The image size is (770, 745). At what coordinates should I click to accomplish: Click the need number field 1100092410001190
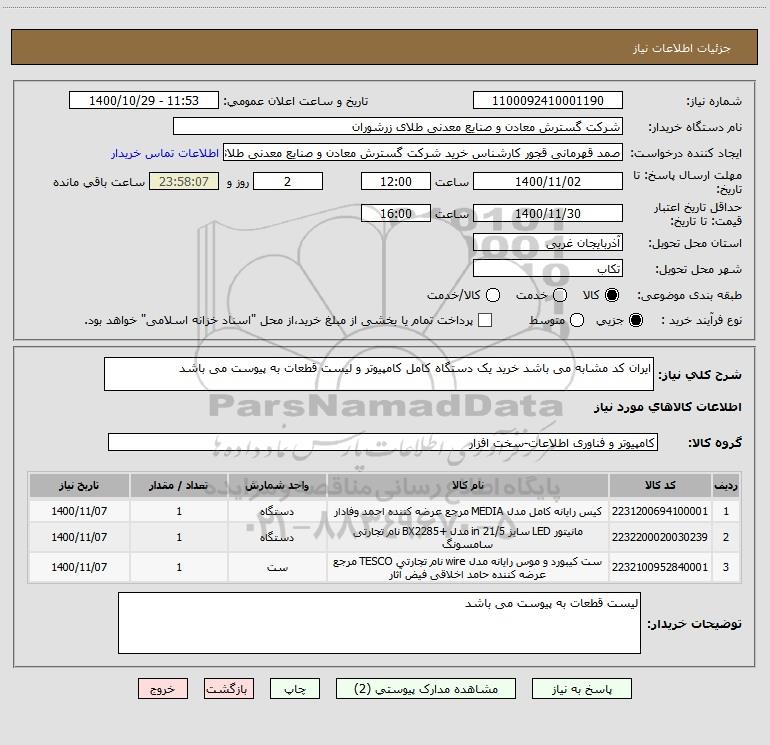[x=548, y=101]
